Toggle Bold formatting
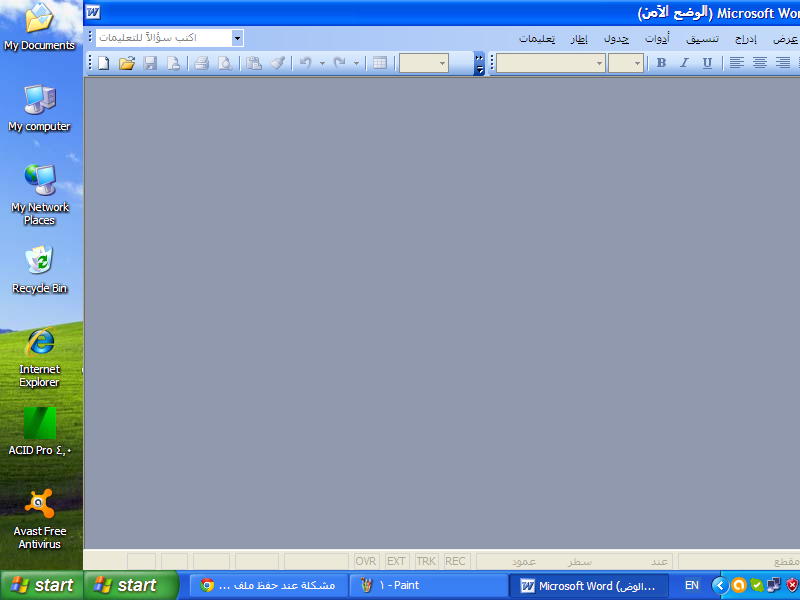 [661, 63]
